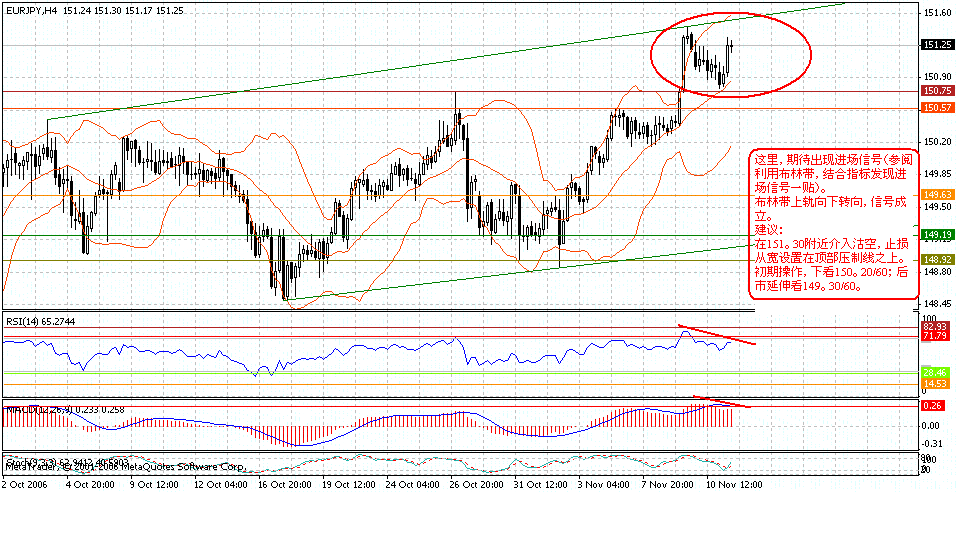The height and width of the screenshot is (558, 956).
Task: Click the 2 Oct 2006 date label
Action: coord(24,485)
